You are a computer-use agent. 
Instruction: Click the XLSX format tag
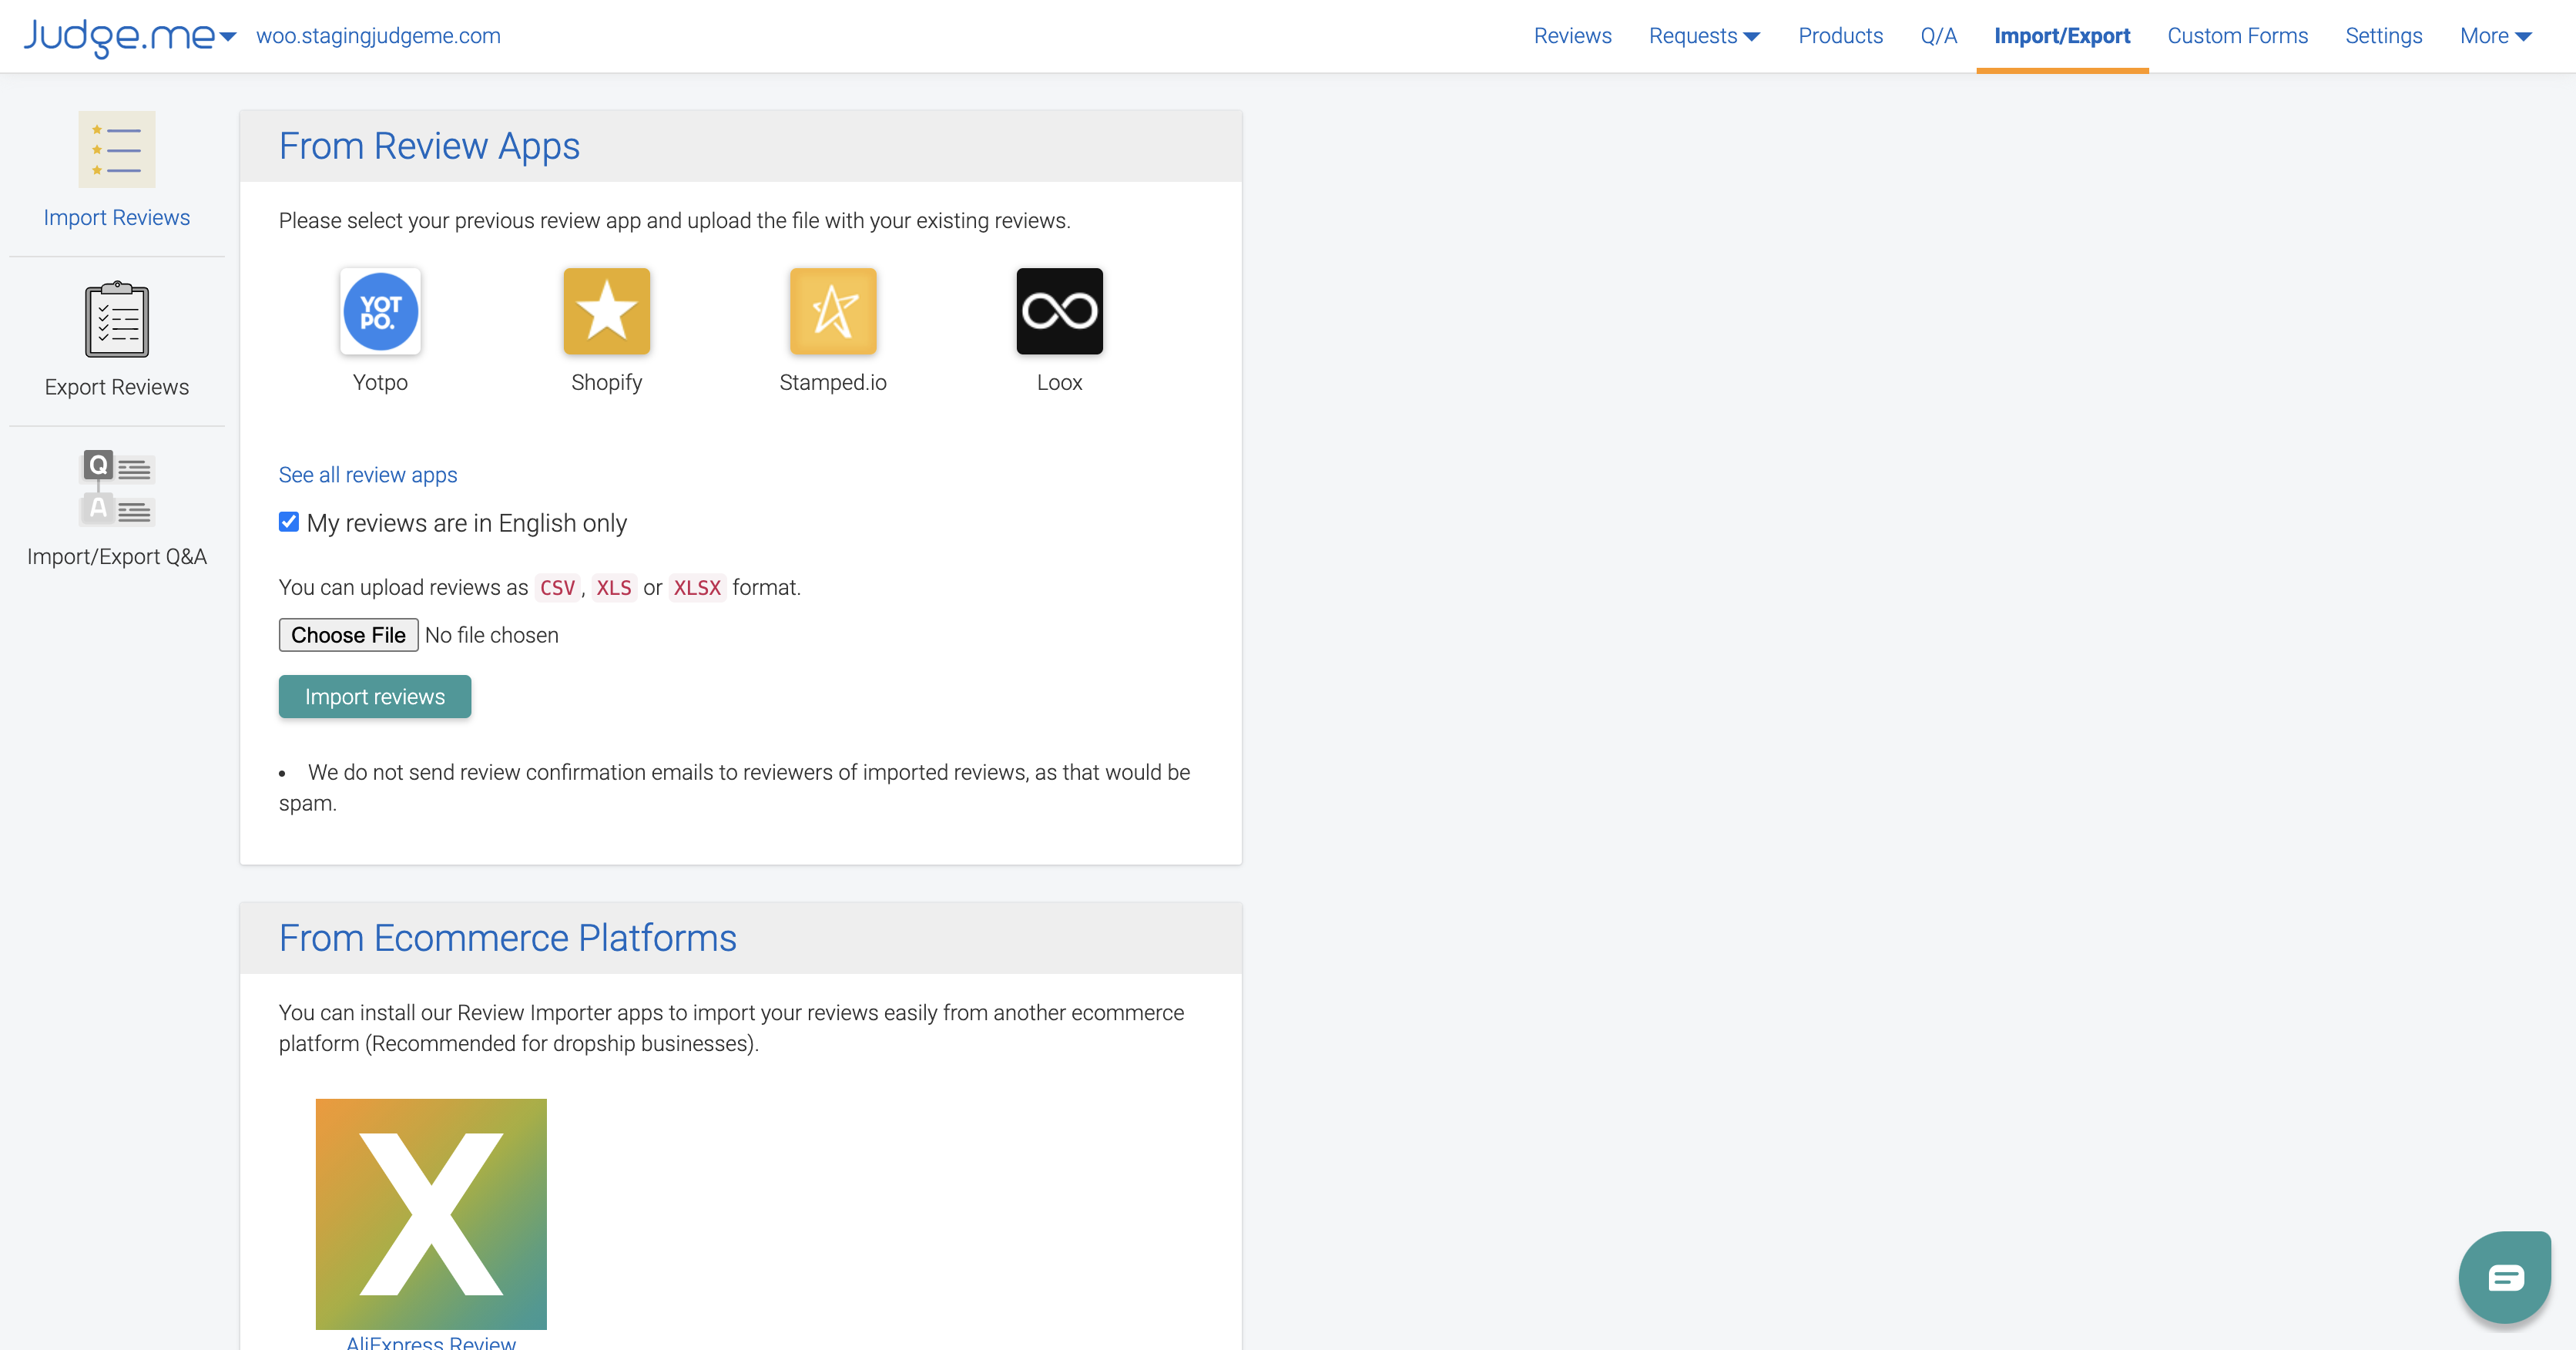pos(697,588)
